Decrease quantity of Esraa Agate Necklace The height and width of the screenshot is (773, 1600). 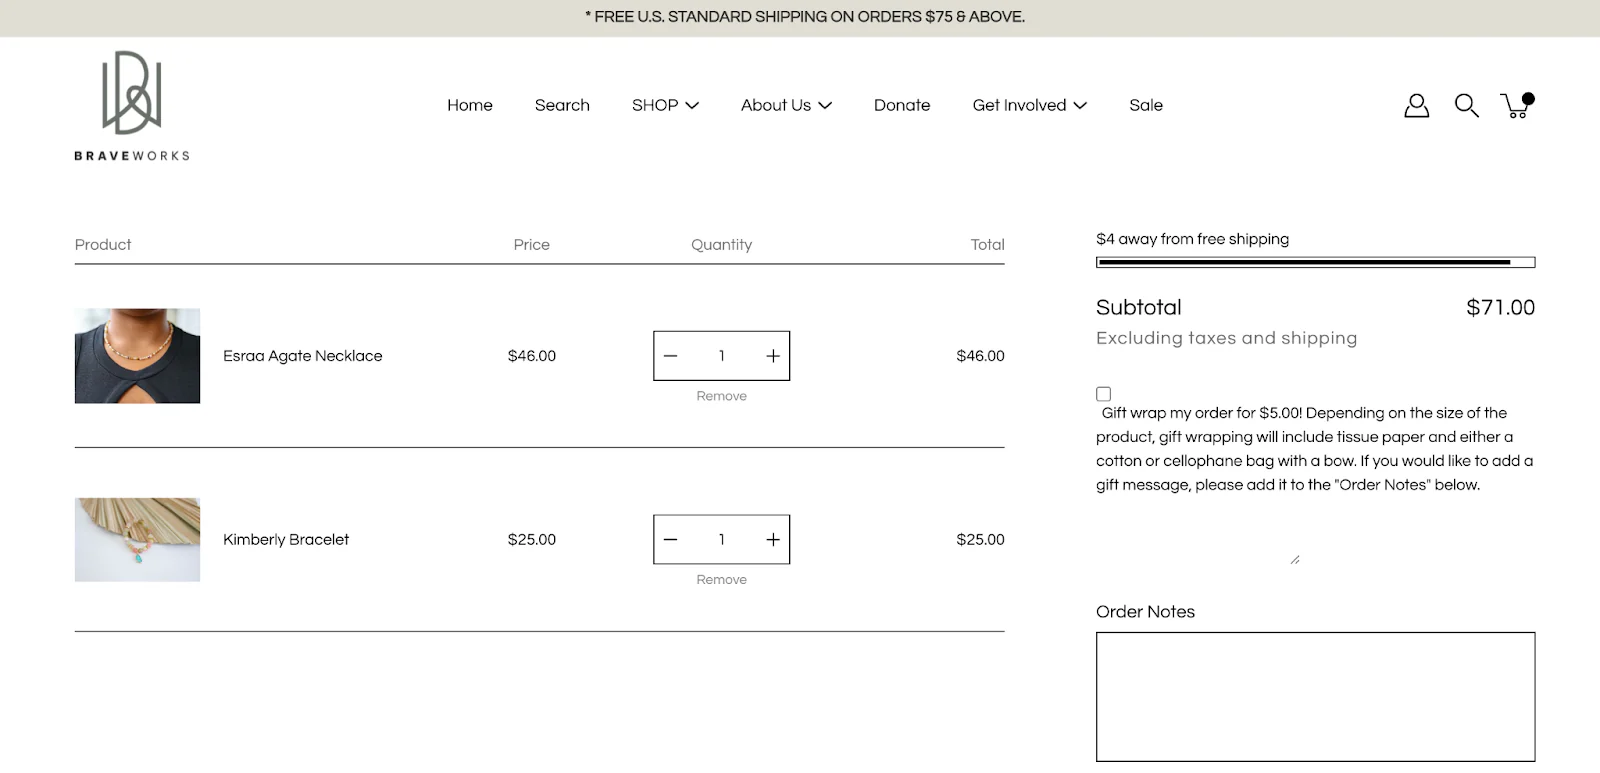click(x=671, y=355)
